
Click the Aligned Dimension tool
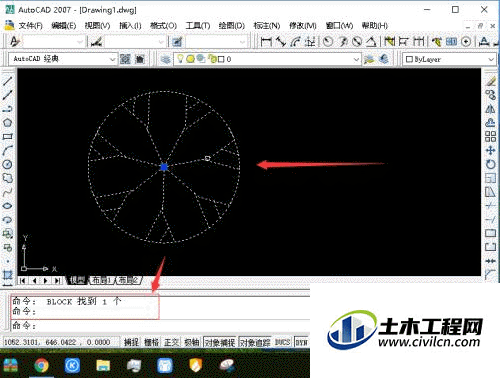click(x=281, y=42)
